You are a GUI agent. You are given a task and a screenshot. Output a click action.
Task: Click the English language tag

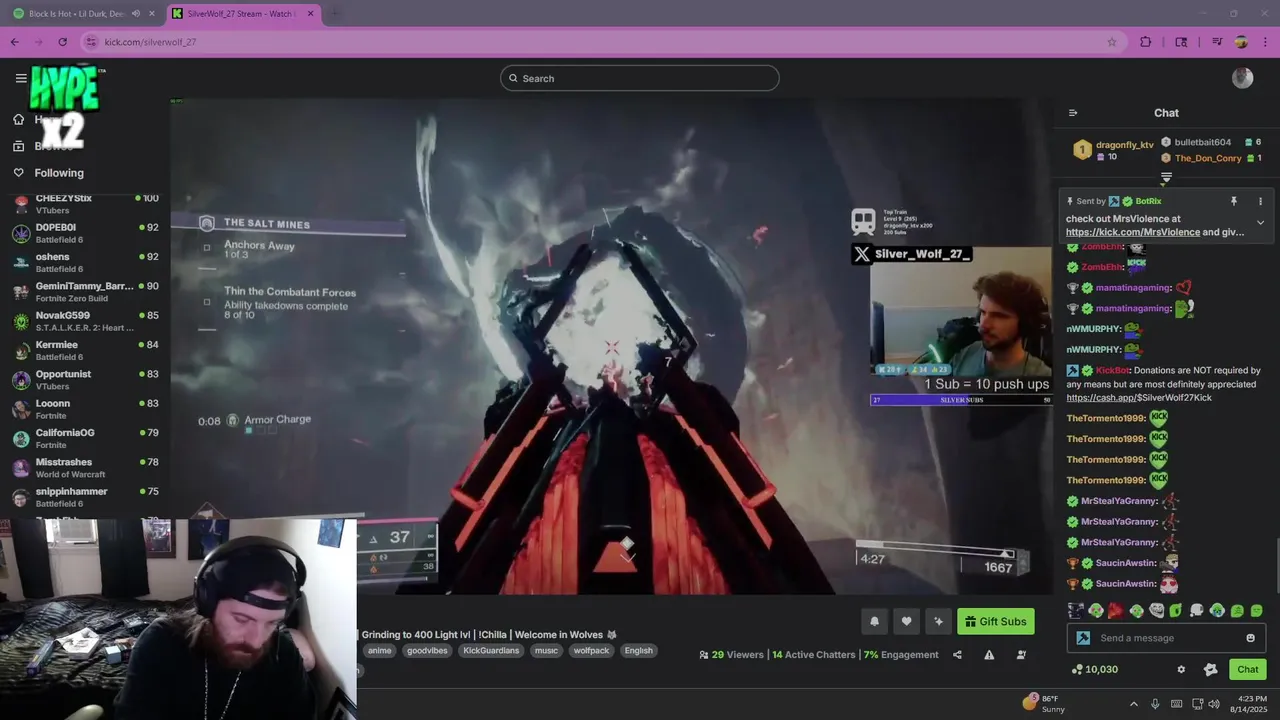tap(638, 651)
